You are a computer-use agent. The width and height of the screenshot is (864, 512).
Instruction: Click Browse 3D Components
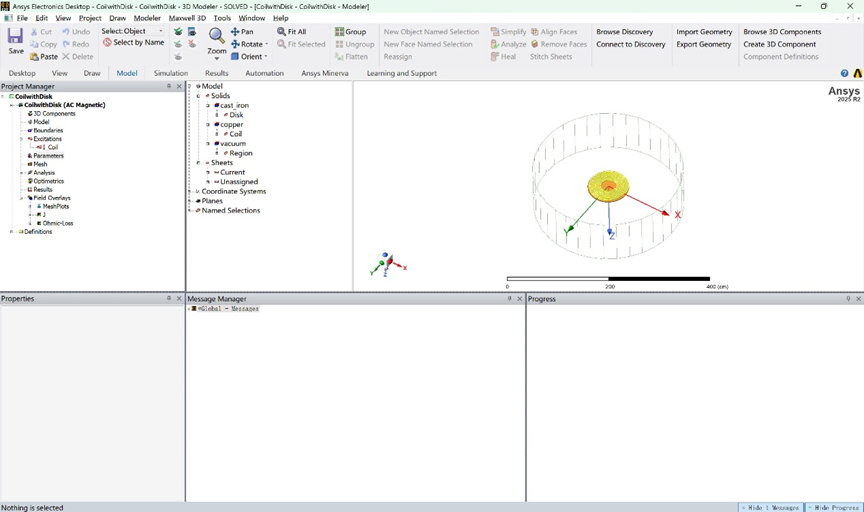pyautogui.click(x=782, y=32)
